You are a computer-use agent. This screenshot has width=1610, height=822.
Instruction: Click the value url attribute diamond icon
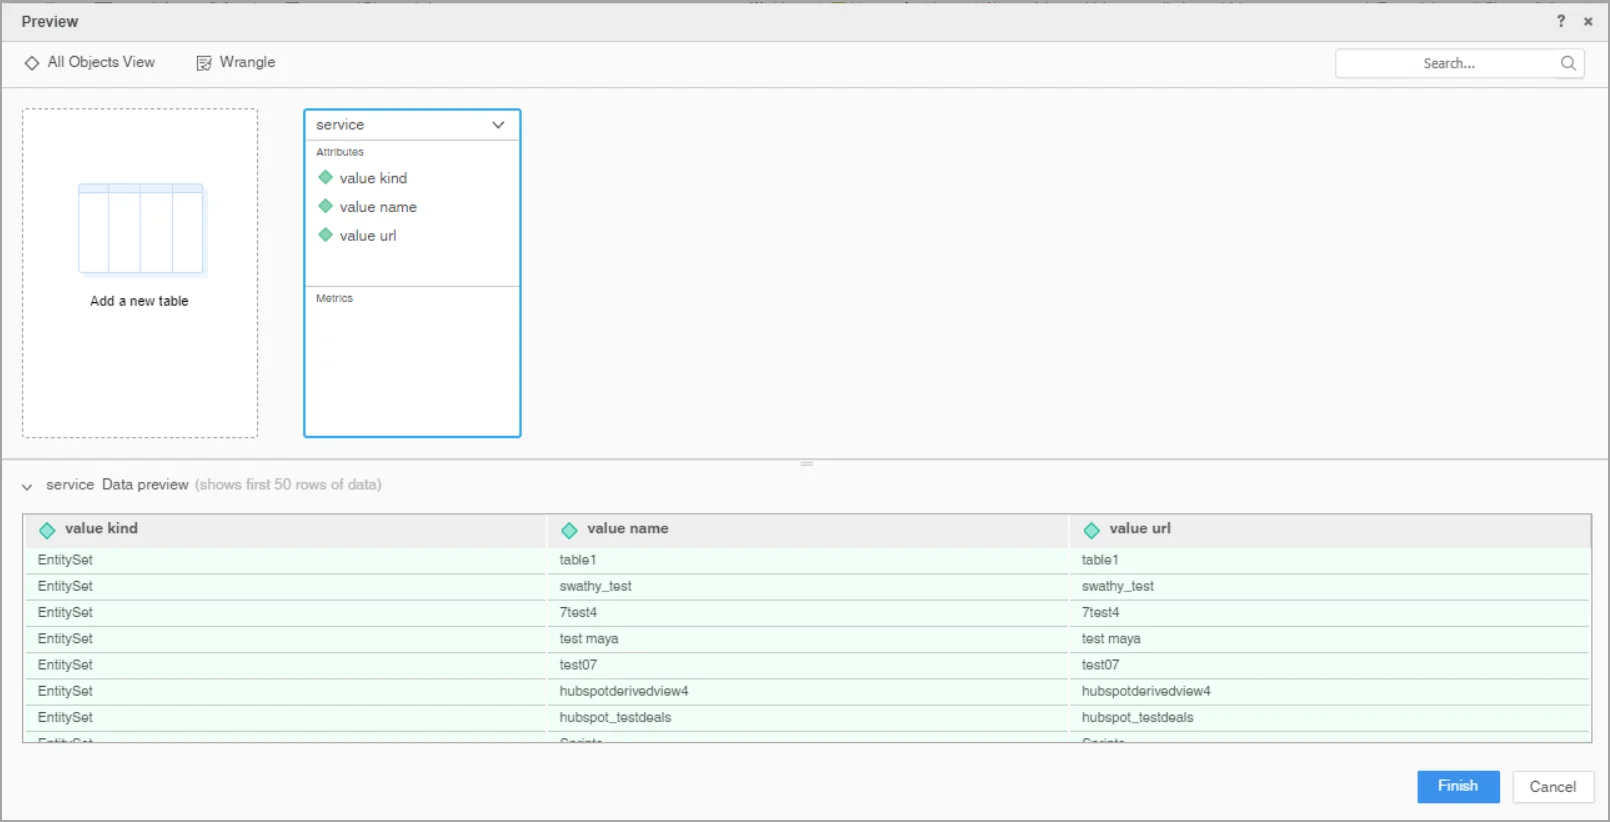[325, 235]
